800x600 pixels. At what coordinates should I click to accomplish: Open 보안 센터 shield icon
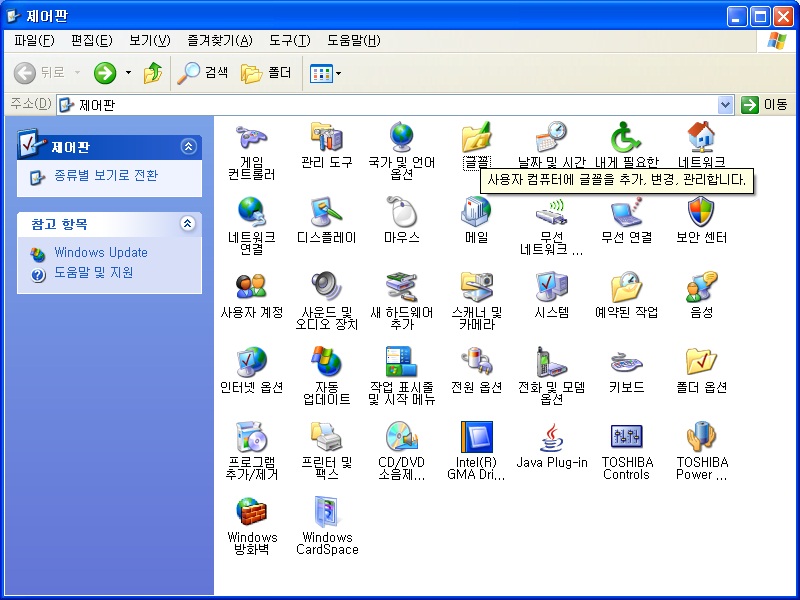702,212
